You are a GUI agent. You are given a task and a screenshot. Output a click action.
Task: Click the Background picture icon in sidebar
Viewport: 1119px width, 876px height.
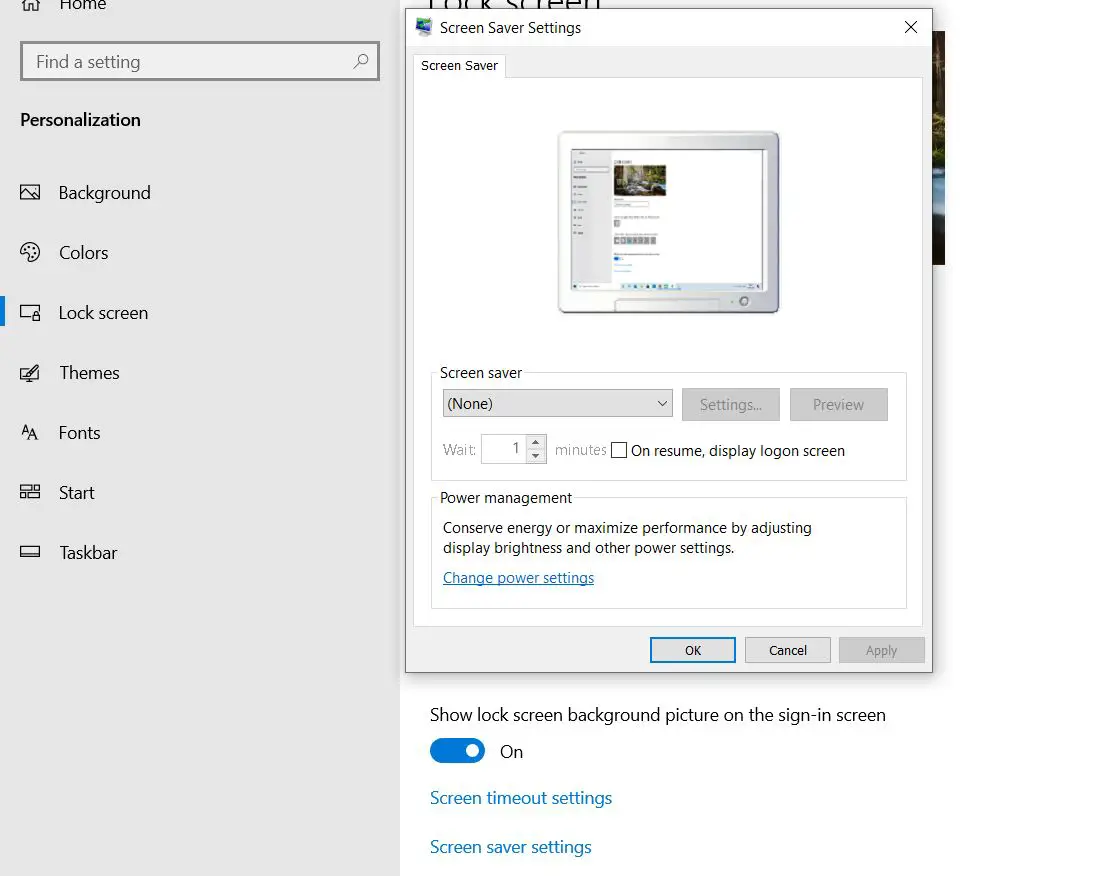pos(30,193)
